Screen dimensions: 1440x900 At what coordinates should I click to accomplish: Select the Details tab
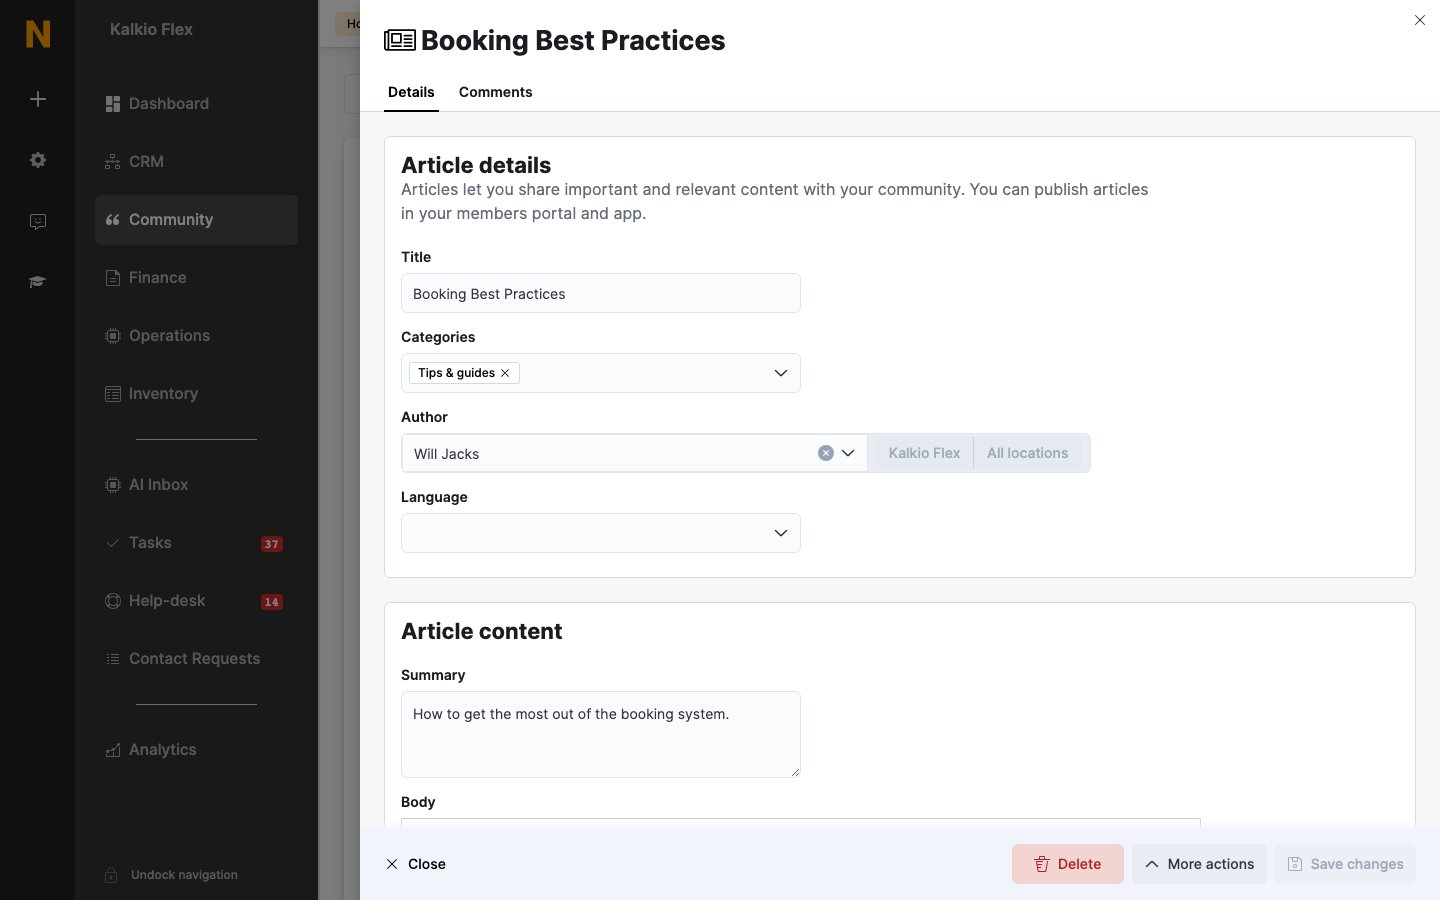(411, 92)
